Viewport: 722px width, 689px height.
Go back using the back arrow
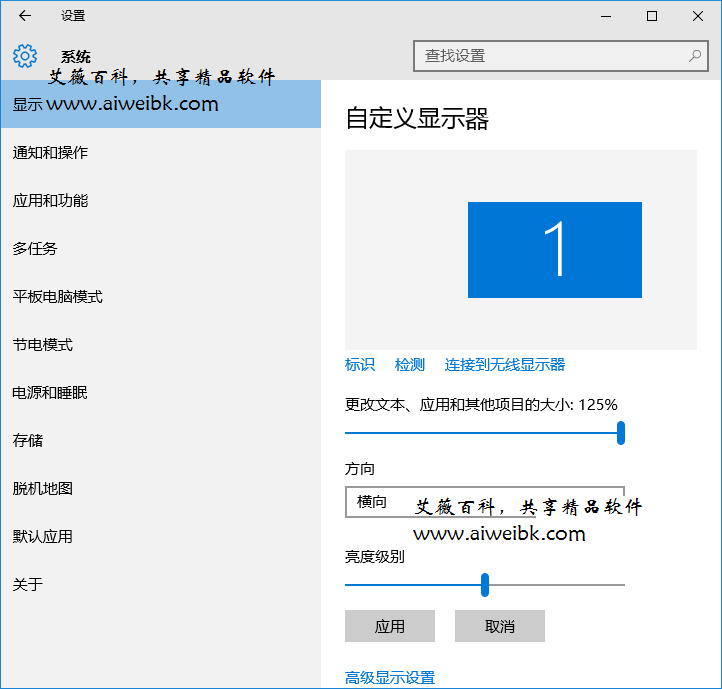[25, 16]
